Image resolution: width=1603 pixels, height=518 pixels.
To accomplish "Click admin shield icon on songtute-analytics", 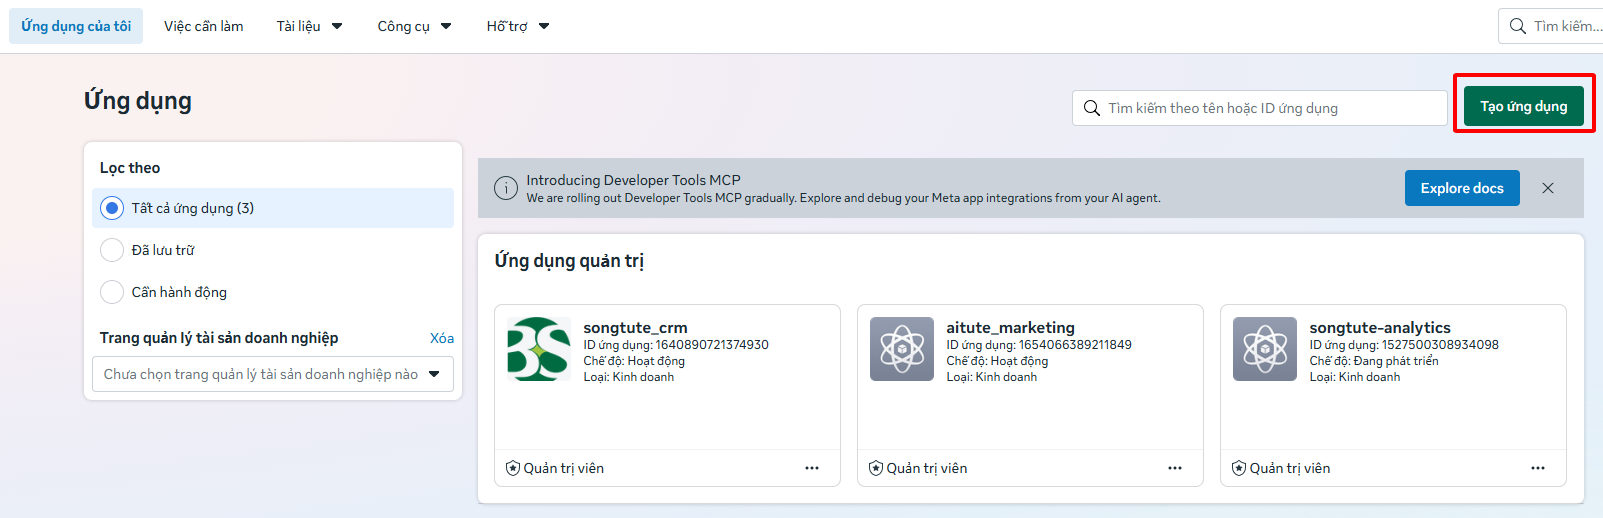I will pos(1239,468).
